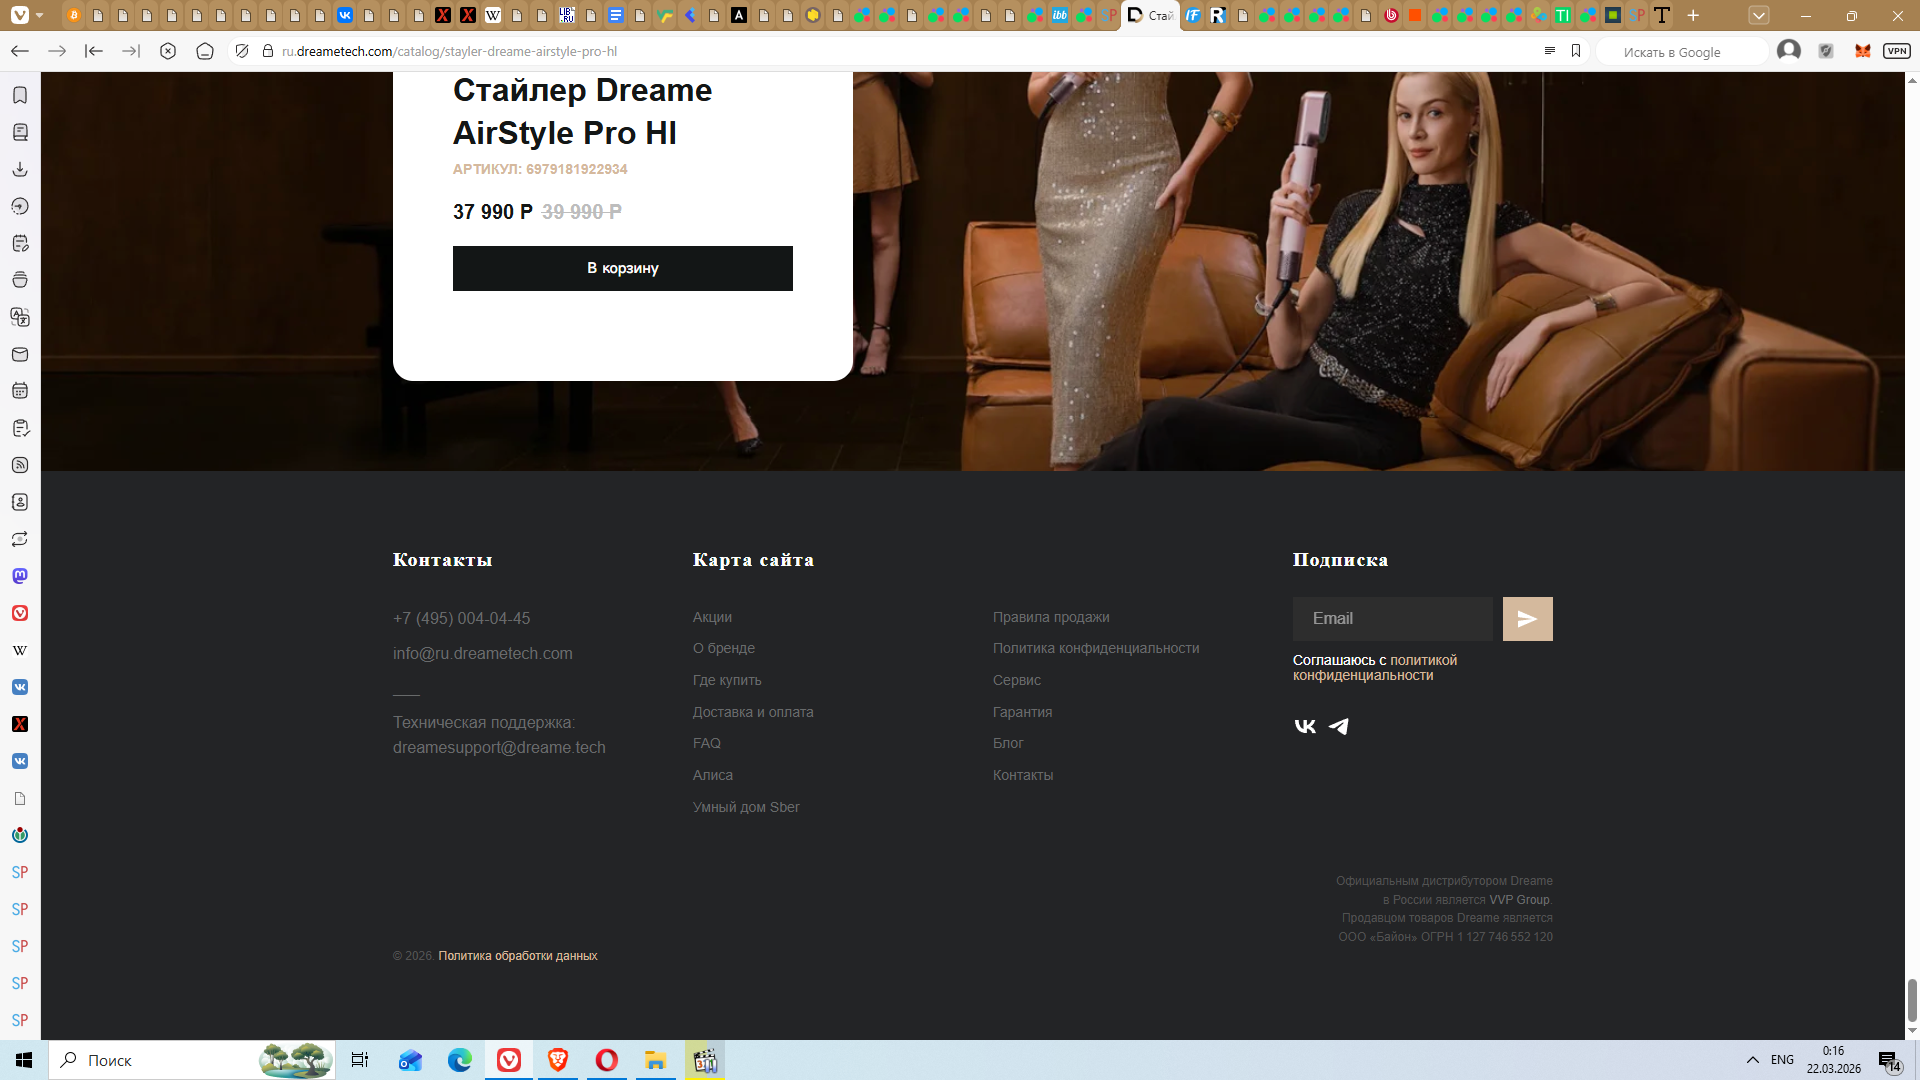1920x1080 pixels.
Task: Add product with В корзину button
Action: [622, 268]
